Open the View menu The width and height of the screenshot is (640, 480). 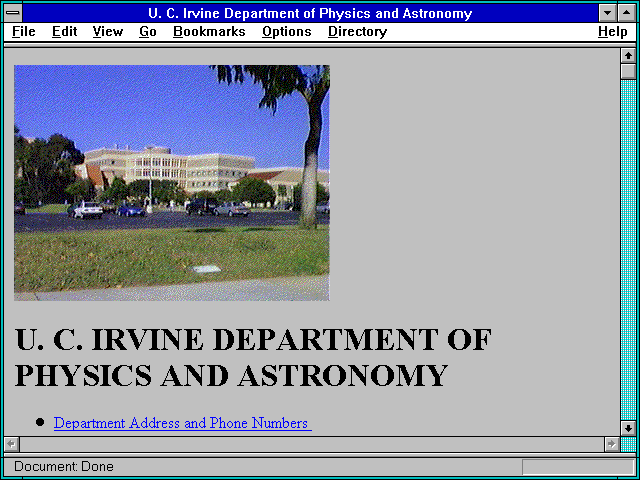coord(107,32)
